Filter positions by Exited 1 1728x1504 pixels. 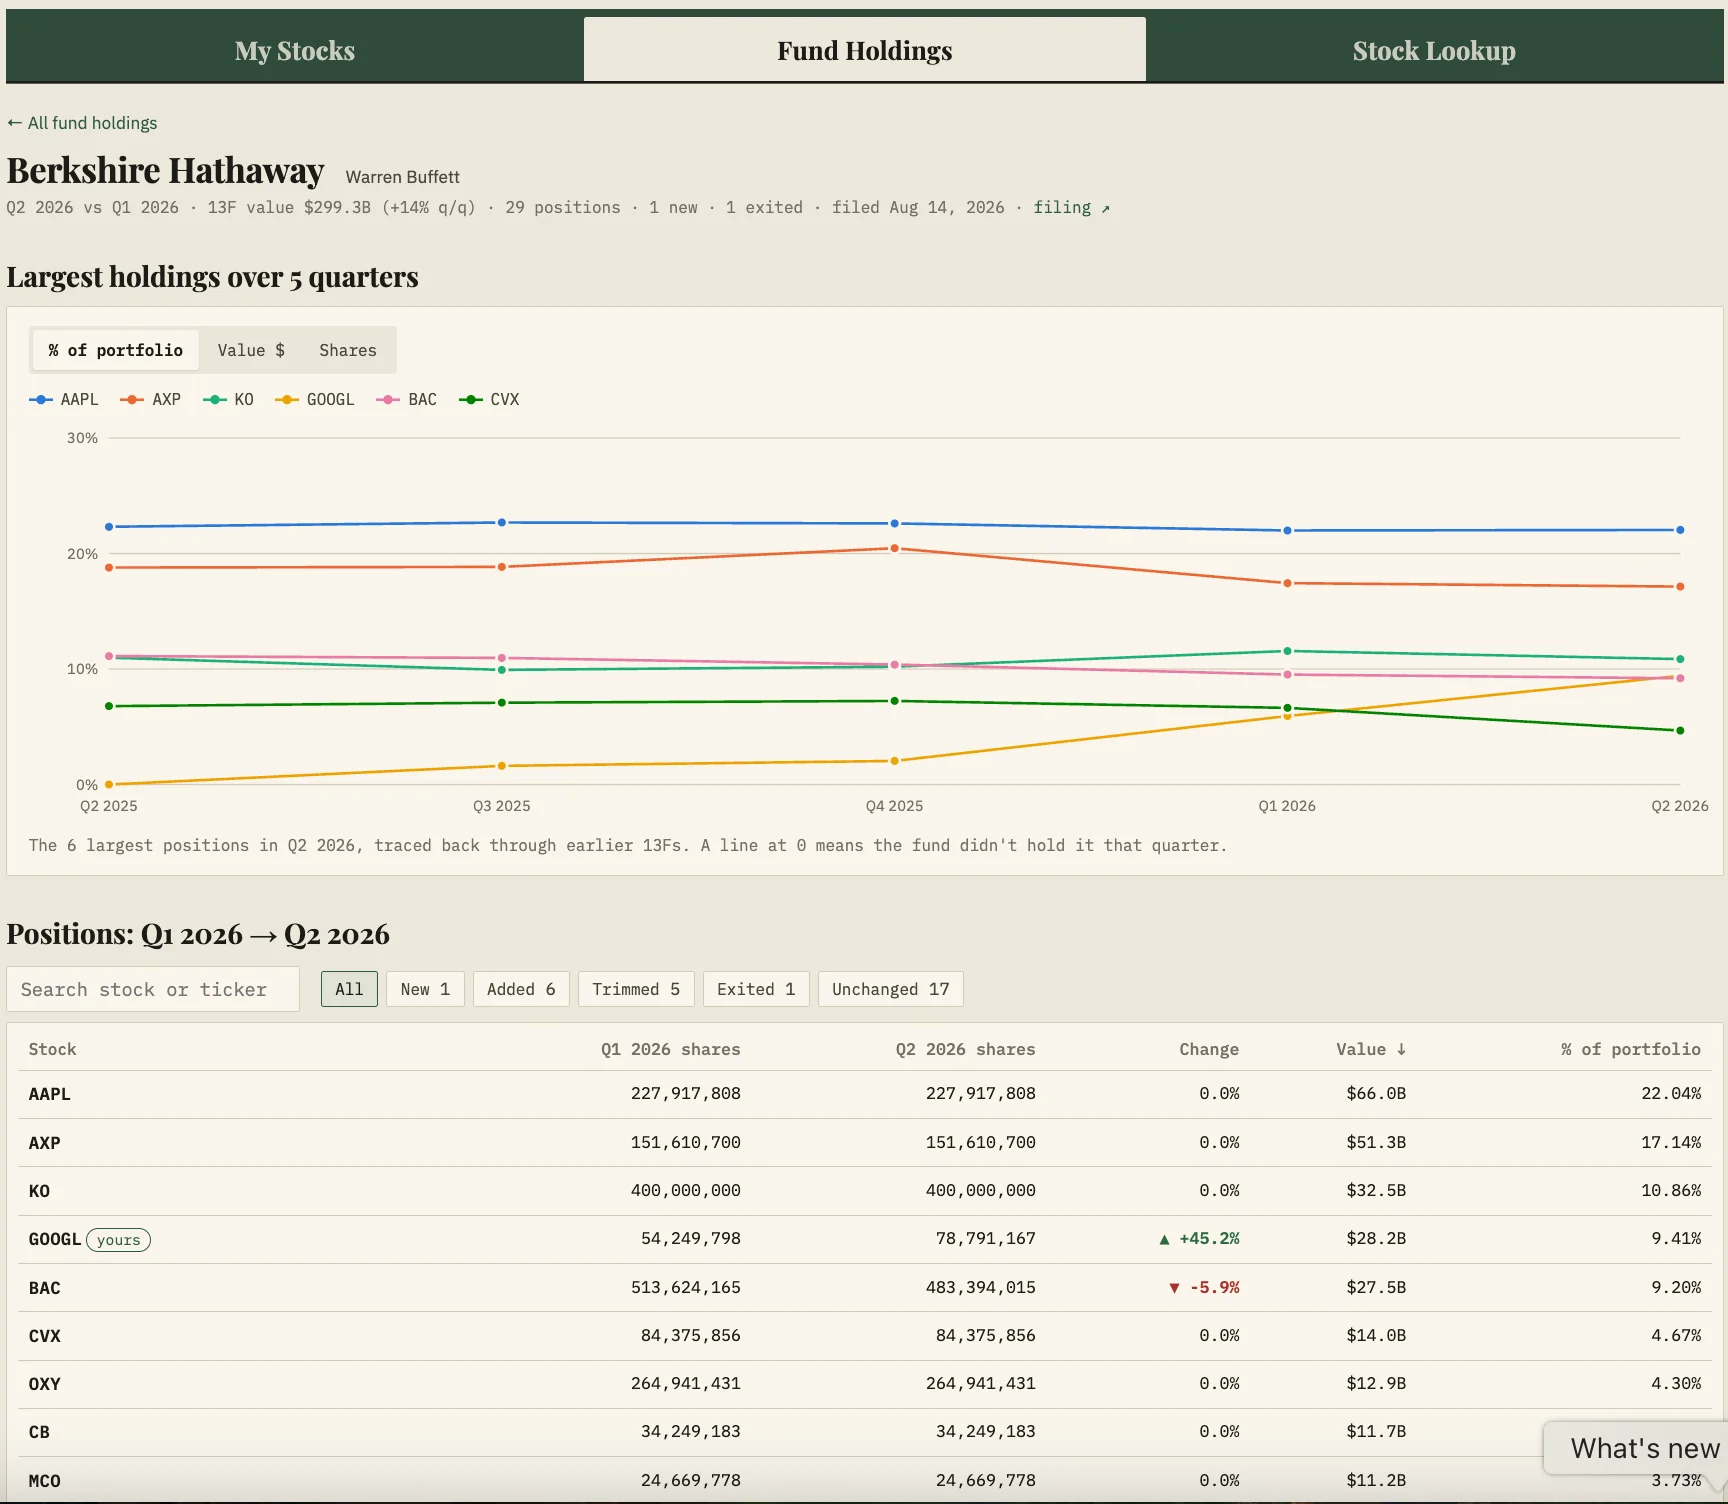[x=756, y=989]
